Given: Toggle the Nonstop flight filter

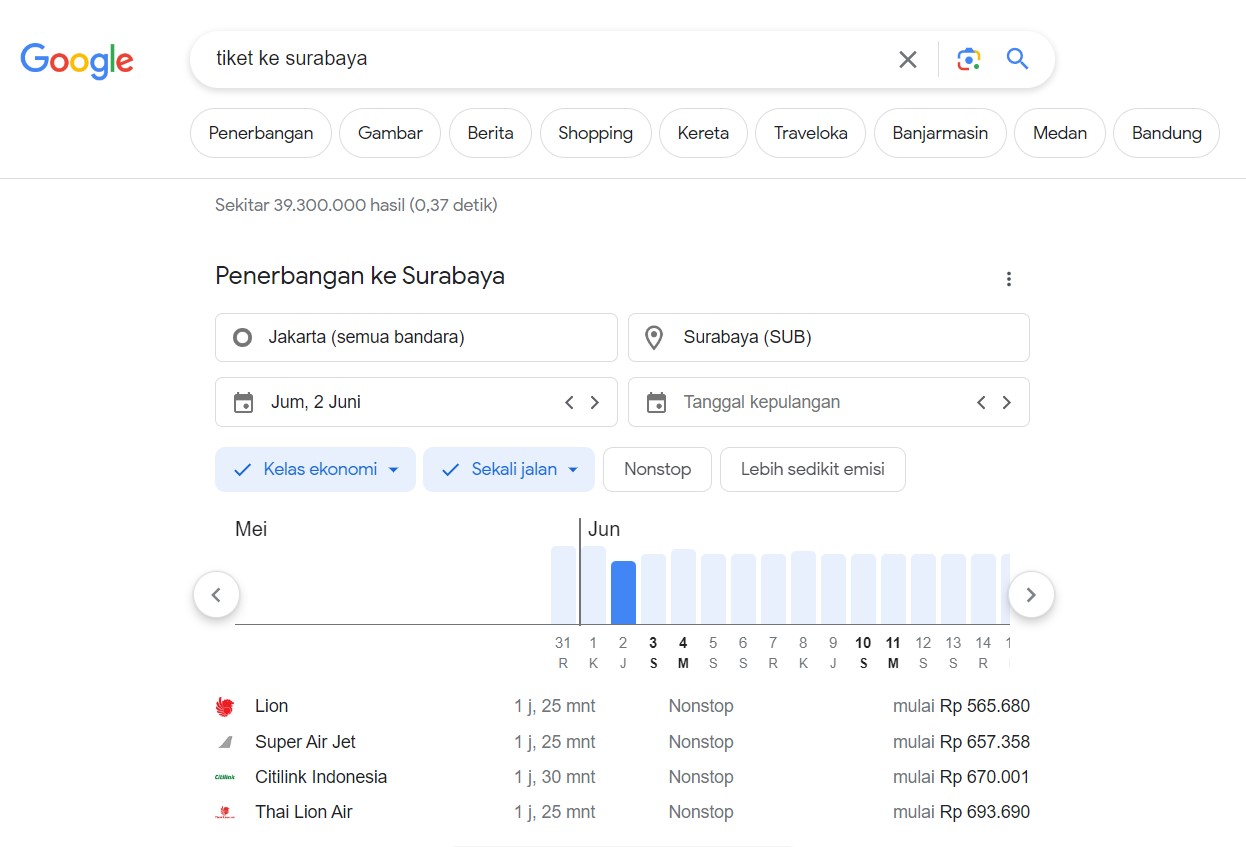Looking at the screenshot, I should 657,469.
